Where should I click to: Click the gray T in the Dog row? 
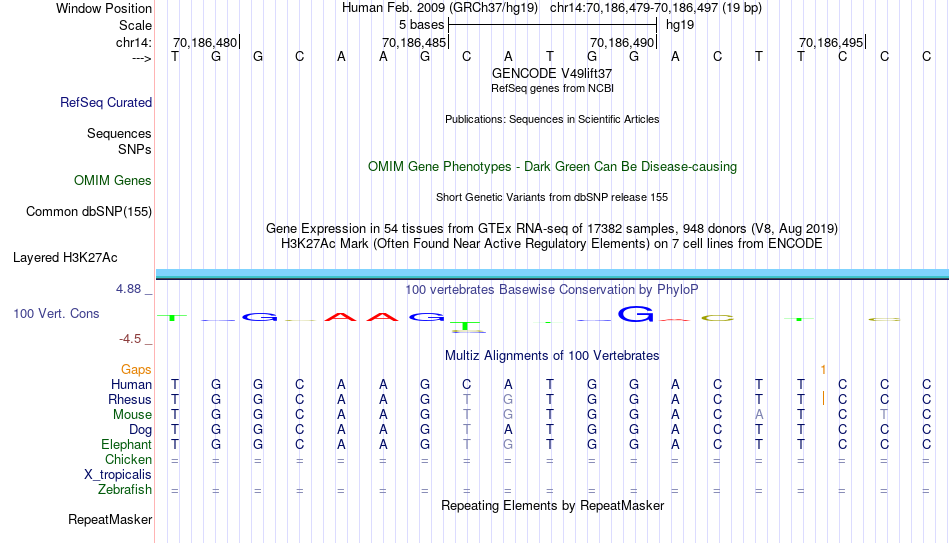[467, 430]
